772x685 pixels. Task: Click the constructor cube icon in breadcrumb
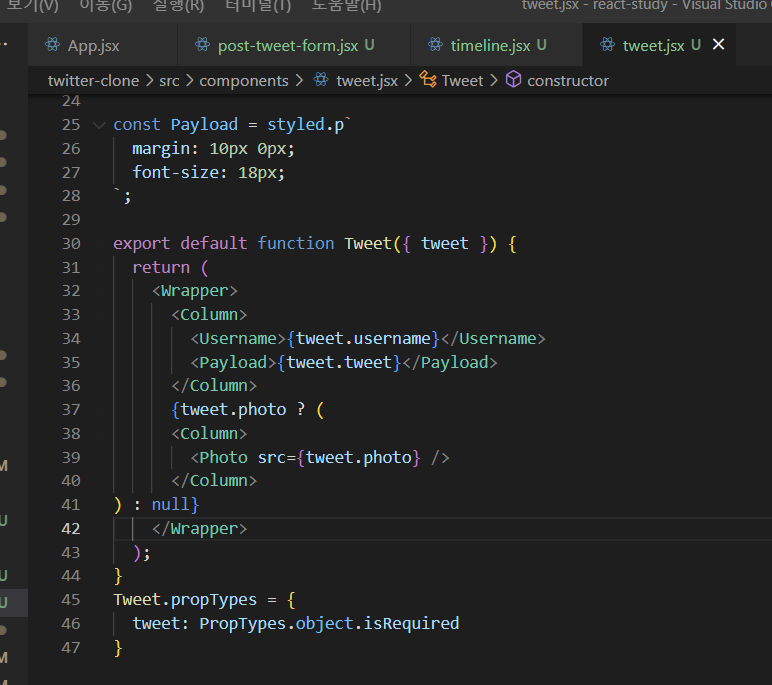[513, 79]
